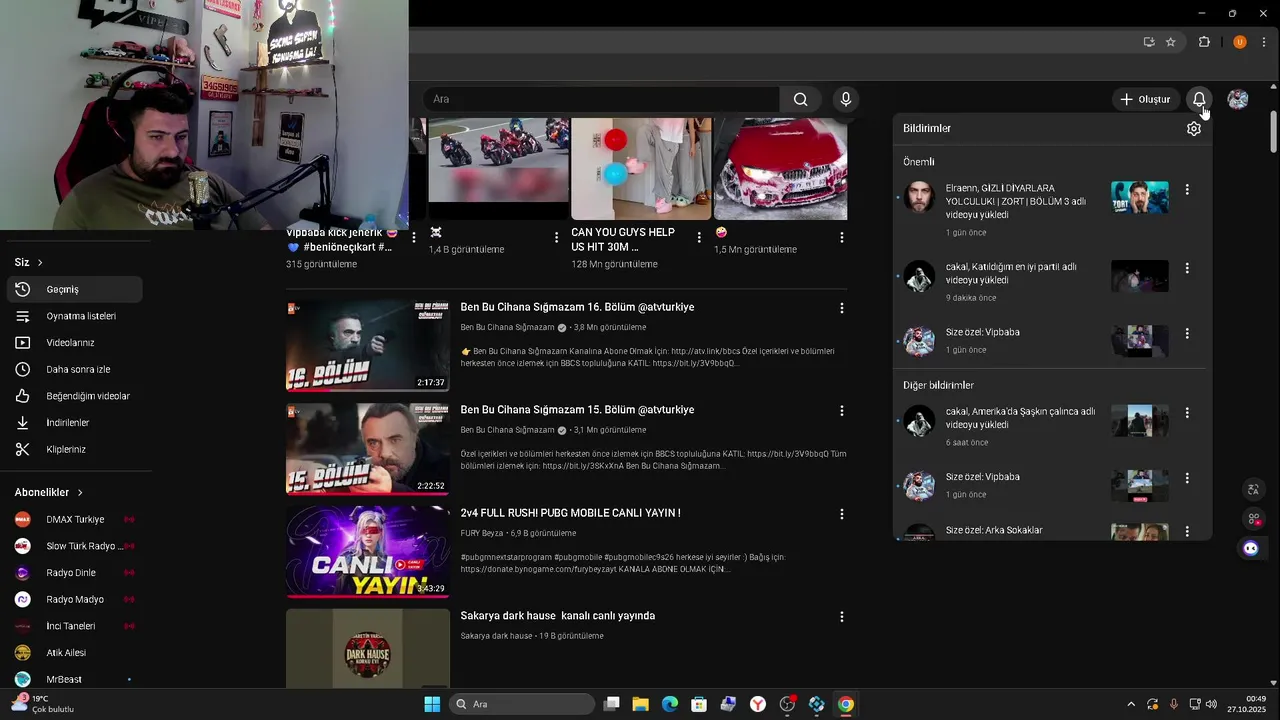Open Radyo Dinle subscription channel
The image size is (1280, 720).
[75, 573]
